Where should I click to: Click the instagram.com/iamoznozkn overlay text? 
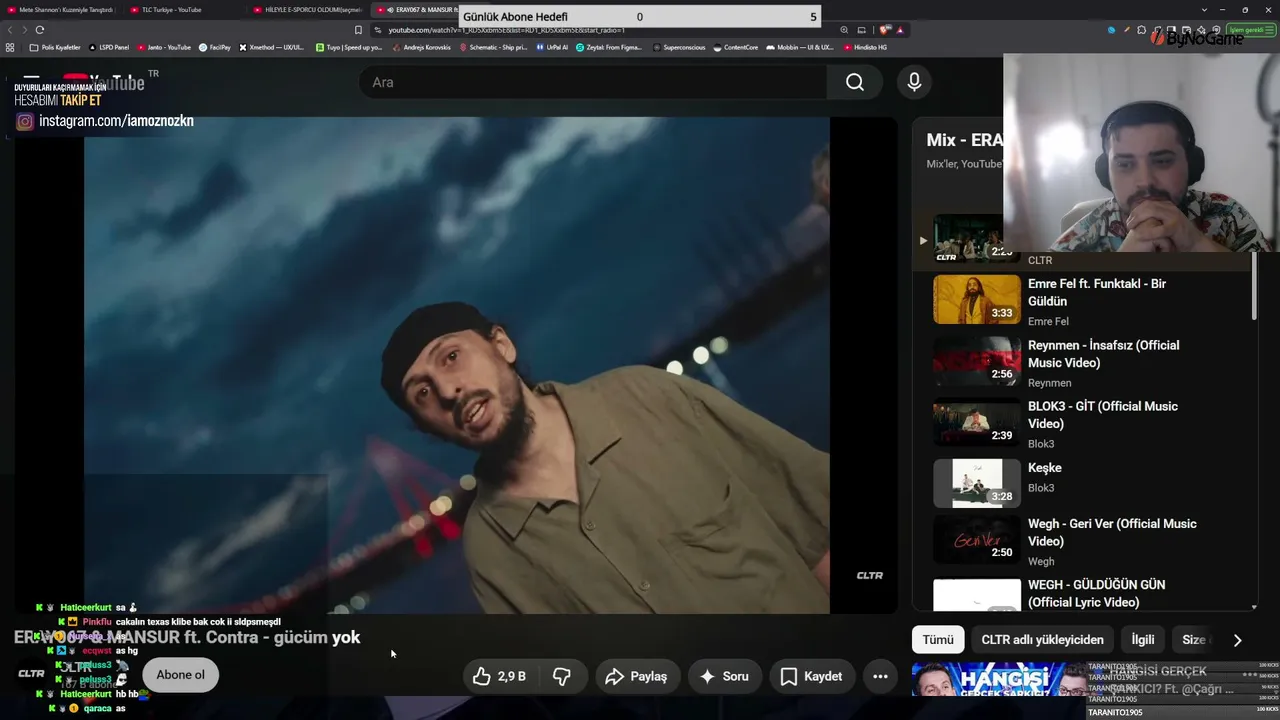116,121
